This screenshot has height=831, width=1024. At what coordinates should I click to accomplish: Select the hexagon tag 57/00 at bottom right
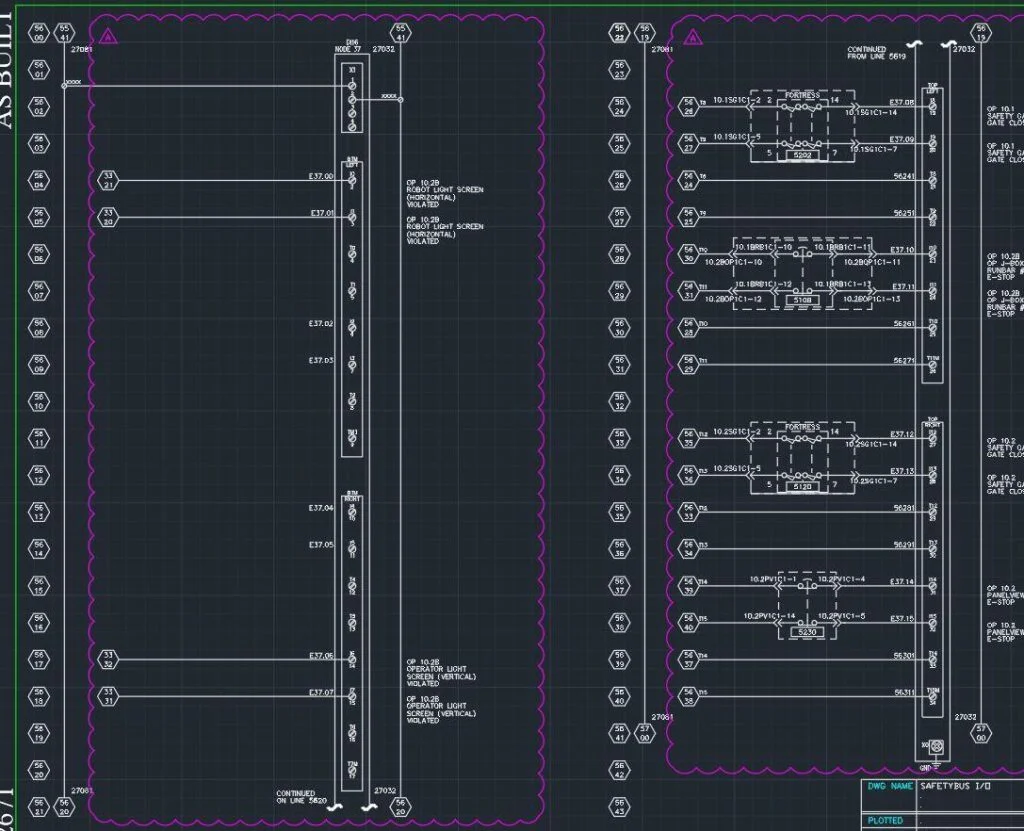(981, 733)
